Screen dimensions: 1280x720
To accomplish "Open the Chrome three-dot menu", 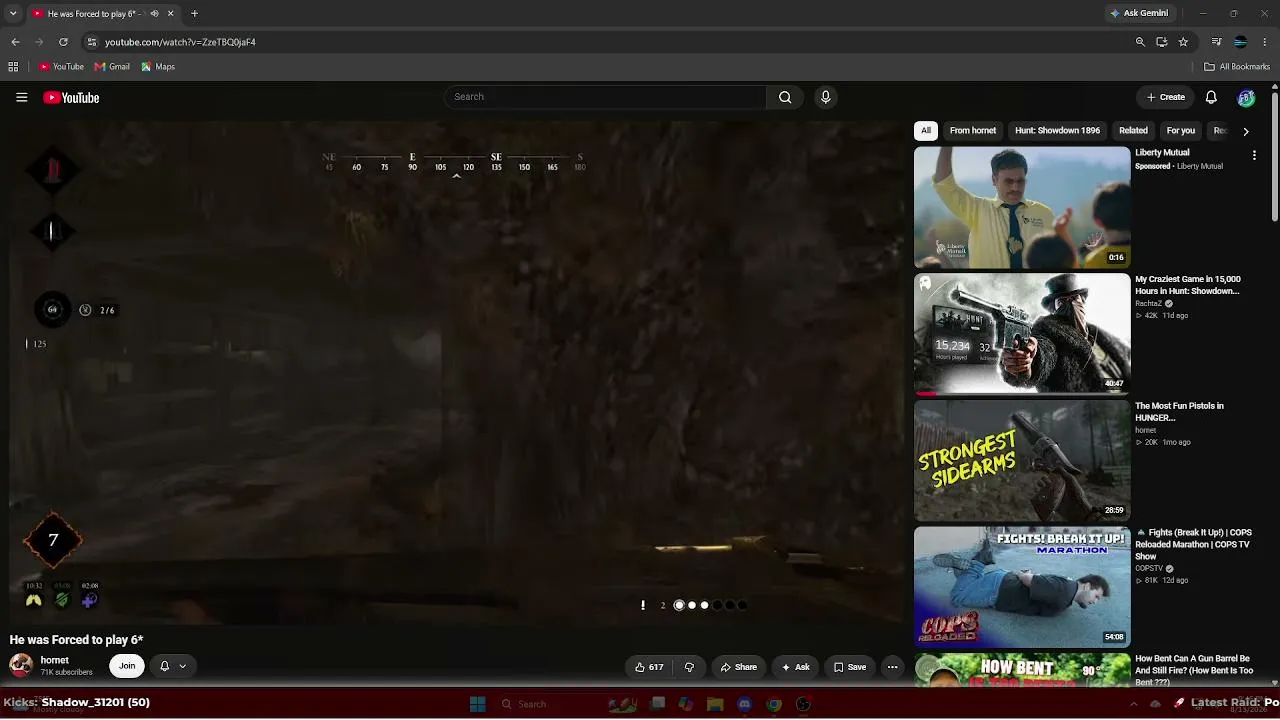I will point(1265,42).
